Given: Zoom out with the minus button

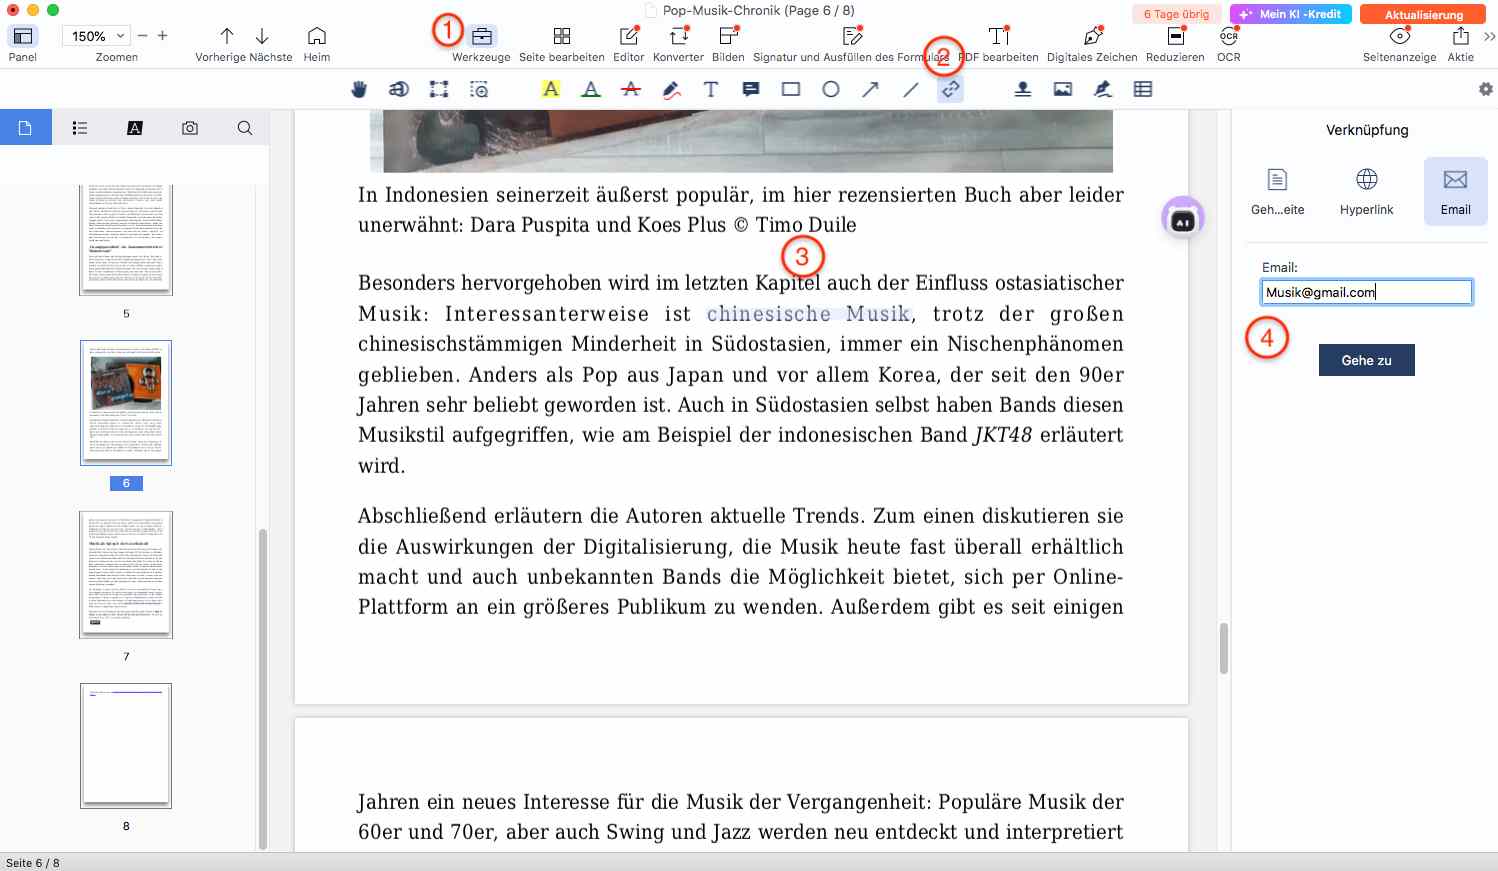Looking at the screenshot, I should point(142,36).
